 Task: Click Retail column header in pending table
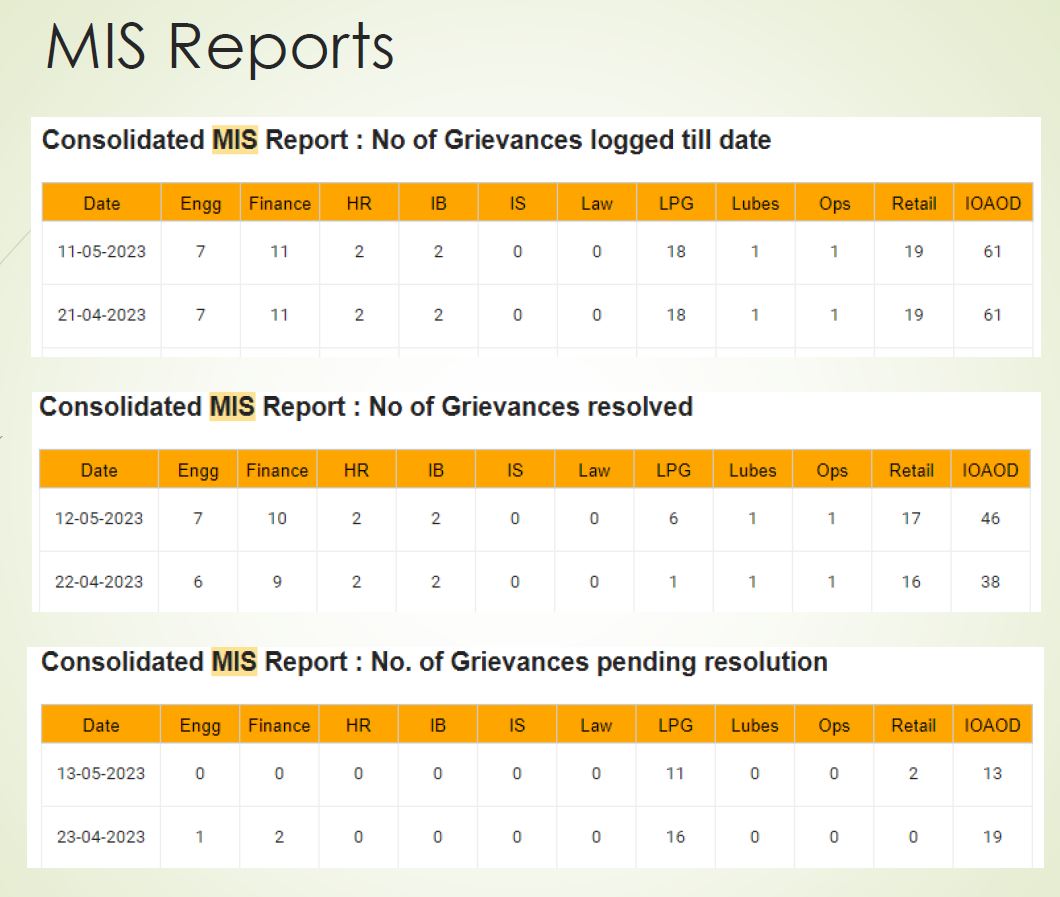pos(913,726)
